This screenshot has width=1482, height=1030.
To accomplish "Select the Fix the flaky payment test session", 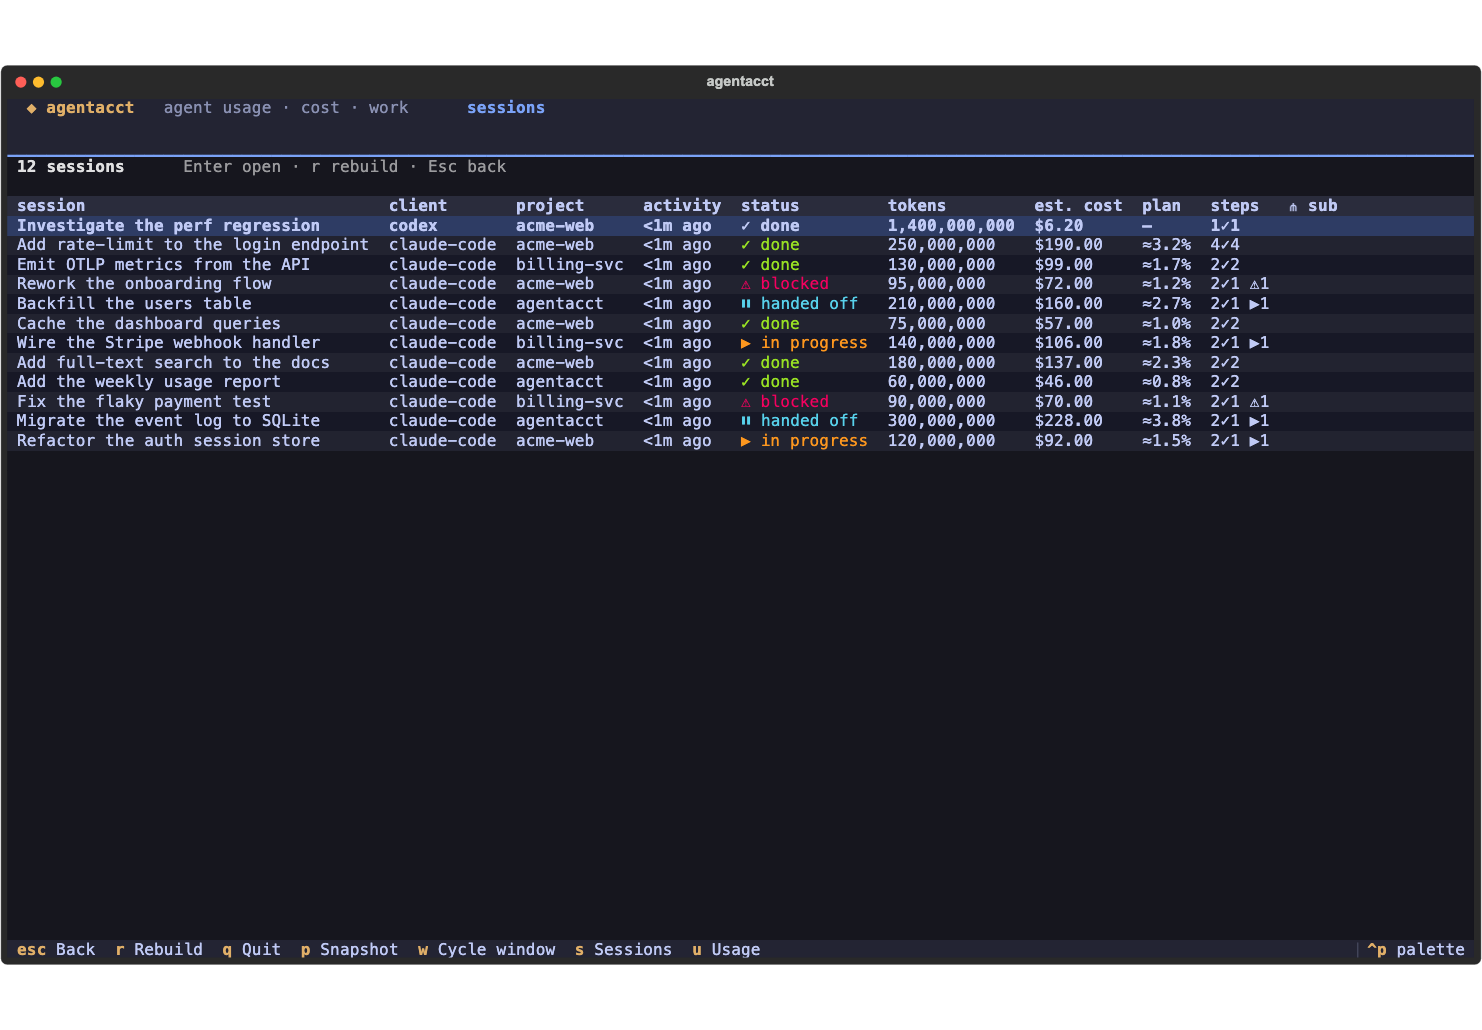I will [x=740, y=402].
